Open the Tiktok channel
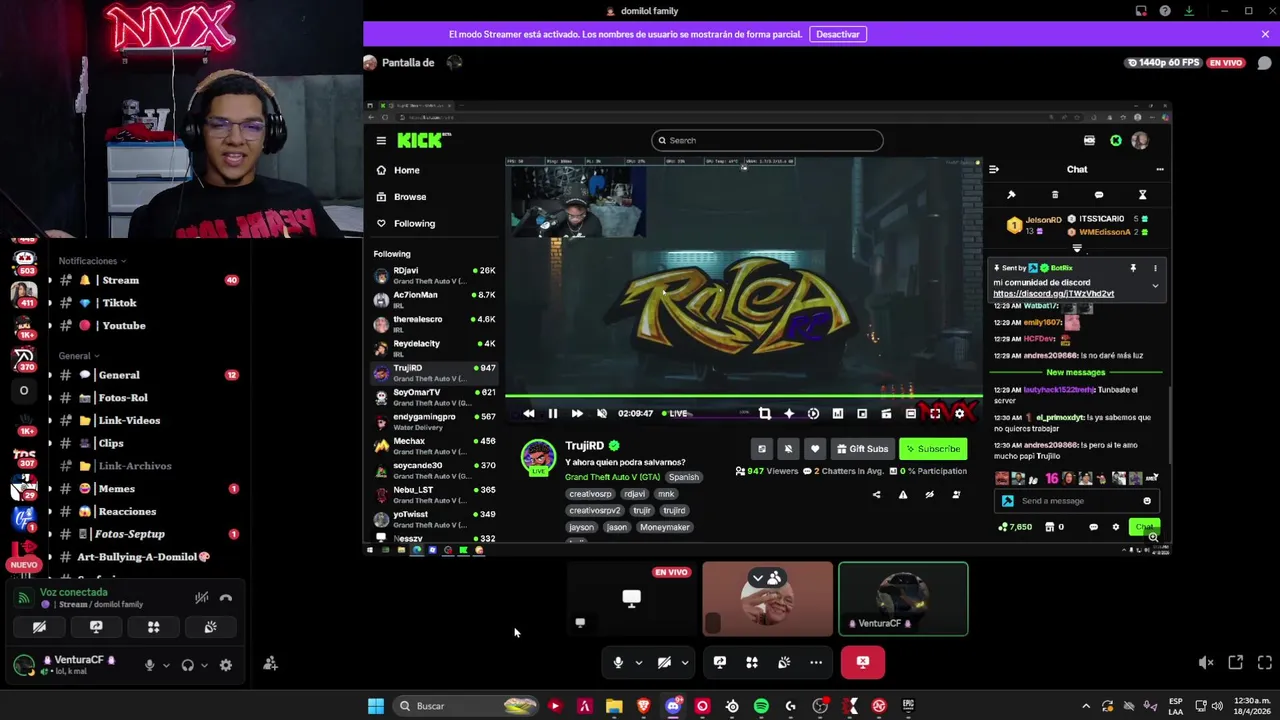1280x720 pixels. point(145,303)
